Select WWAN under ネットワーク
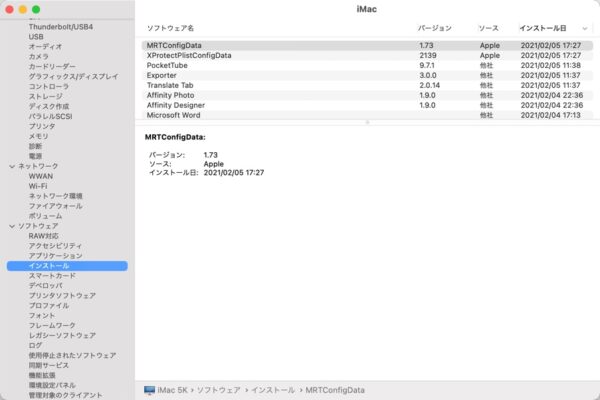The image size is (600, 400). pyautogui.click(x=41, y=176)
